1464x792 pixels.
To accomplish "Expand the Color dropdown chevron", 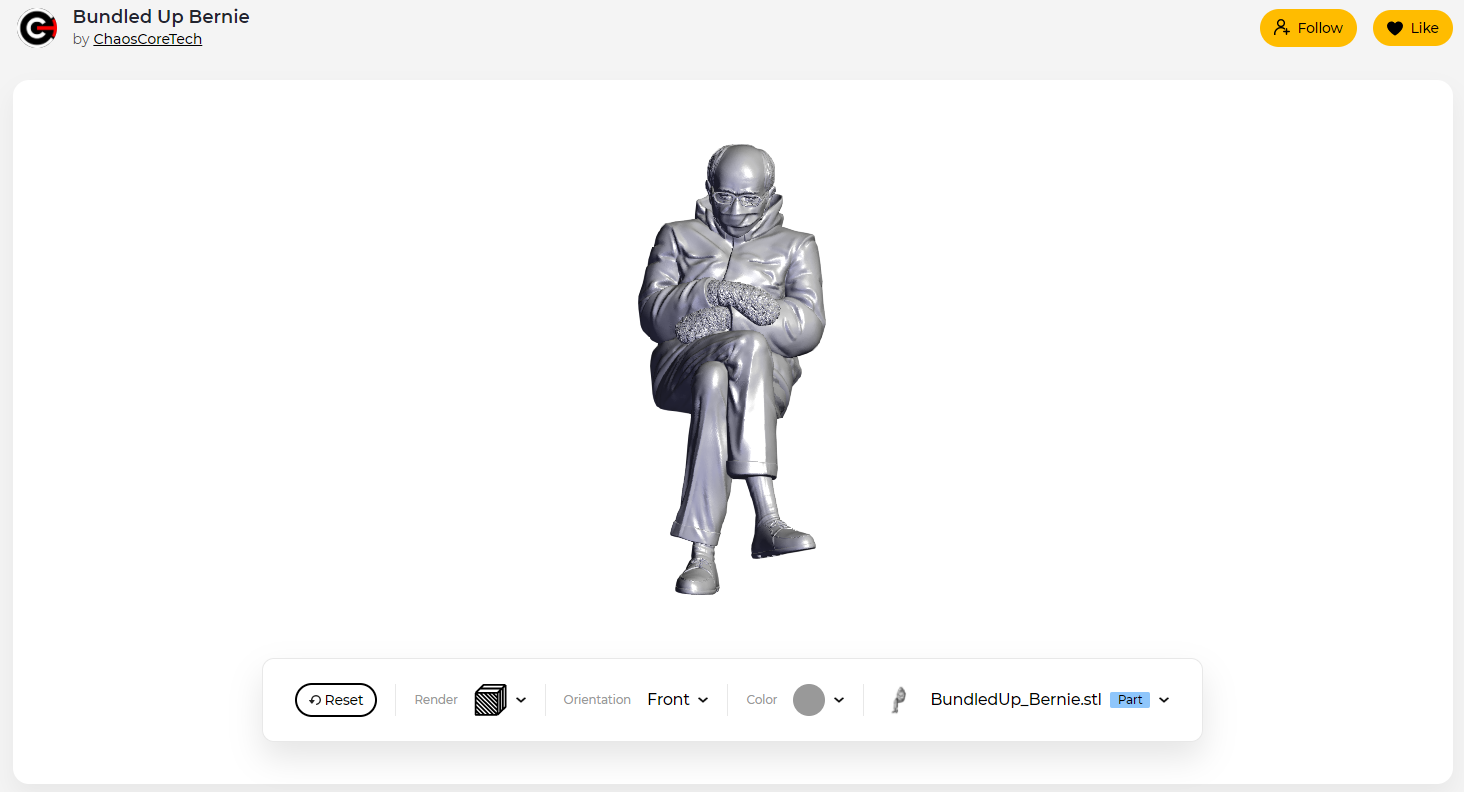I will click(839, 700).
